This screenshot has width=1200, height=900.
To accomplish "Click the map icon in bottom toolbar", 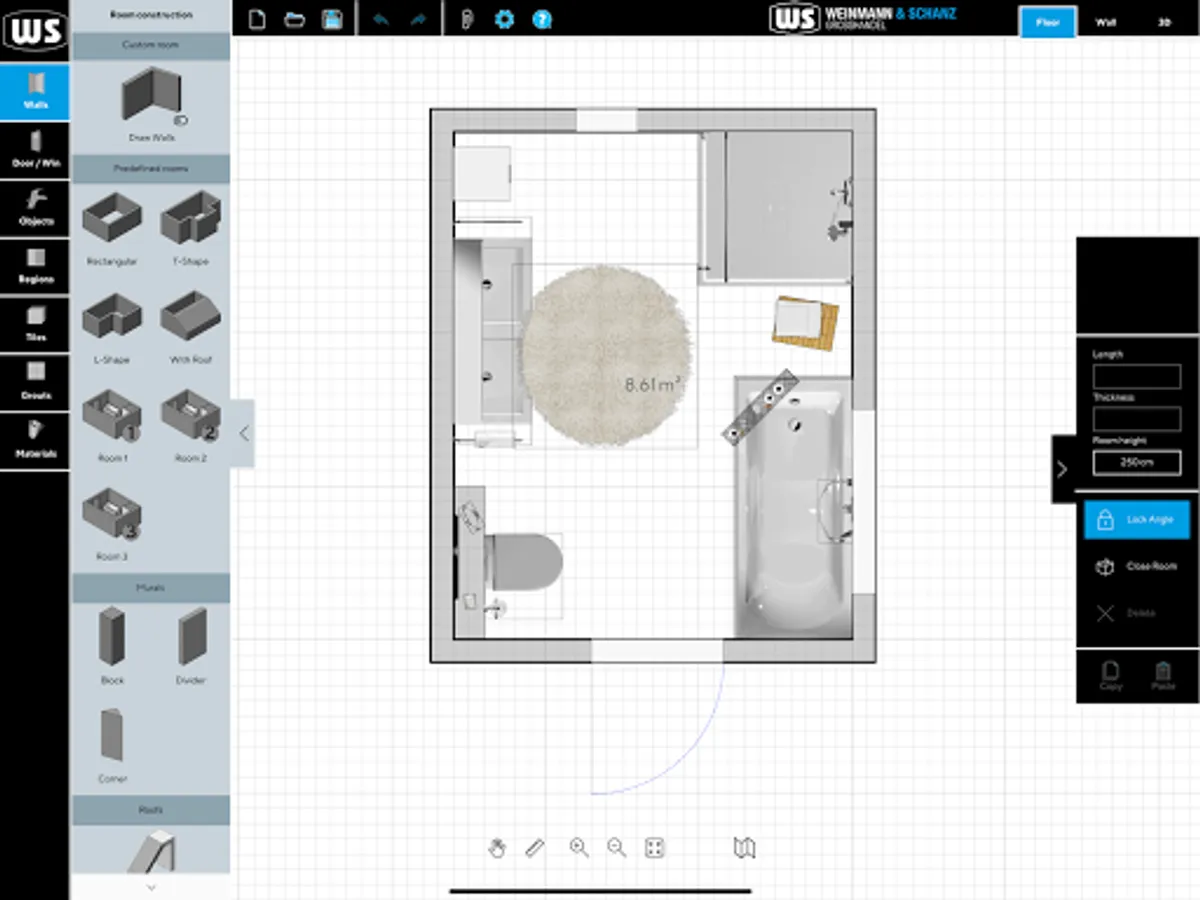I will pyautogui.click(x=743, y=848).
